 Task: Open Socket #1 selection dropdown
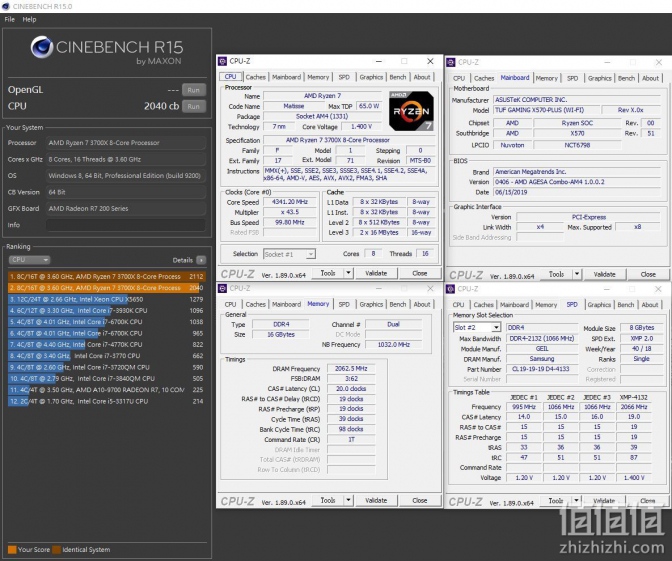tap(289, 254)
